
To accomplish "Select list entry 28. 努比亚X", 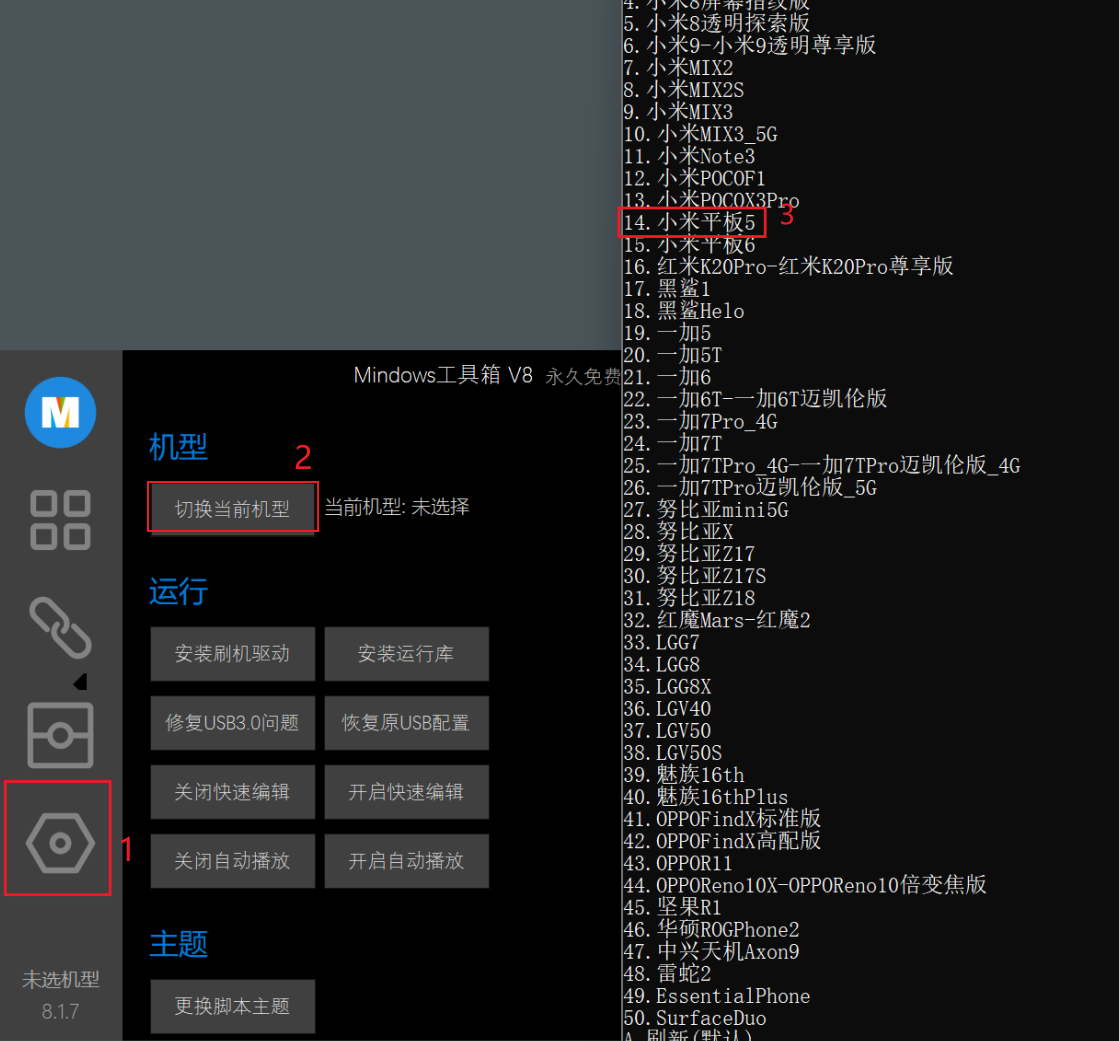I will tap(678, 532).
